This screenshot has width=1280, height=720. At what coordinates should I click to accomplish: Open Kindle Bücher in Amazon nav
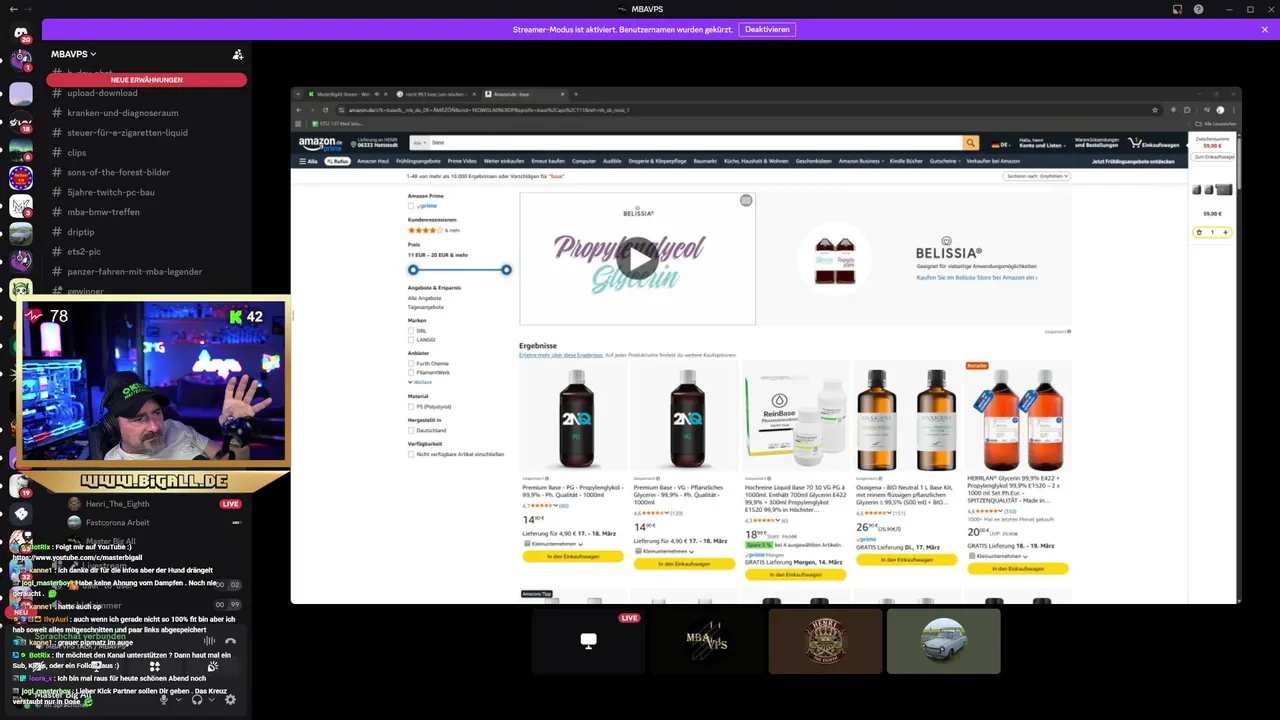click(x=906, y=161)
